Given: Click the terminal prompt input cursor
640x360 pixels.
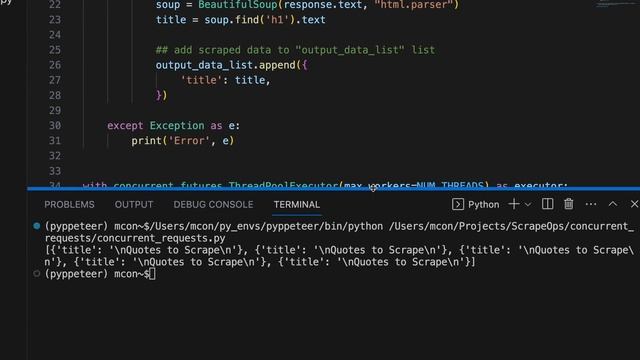Looking at the screenshot, I should pos(152,274).
